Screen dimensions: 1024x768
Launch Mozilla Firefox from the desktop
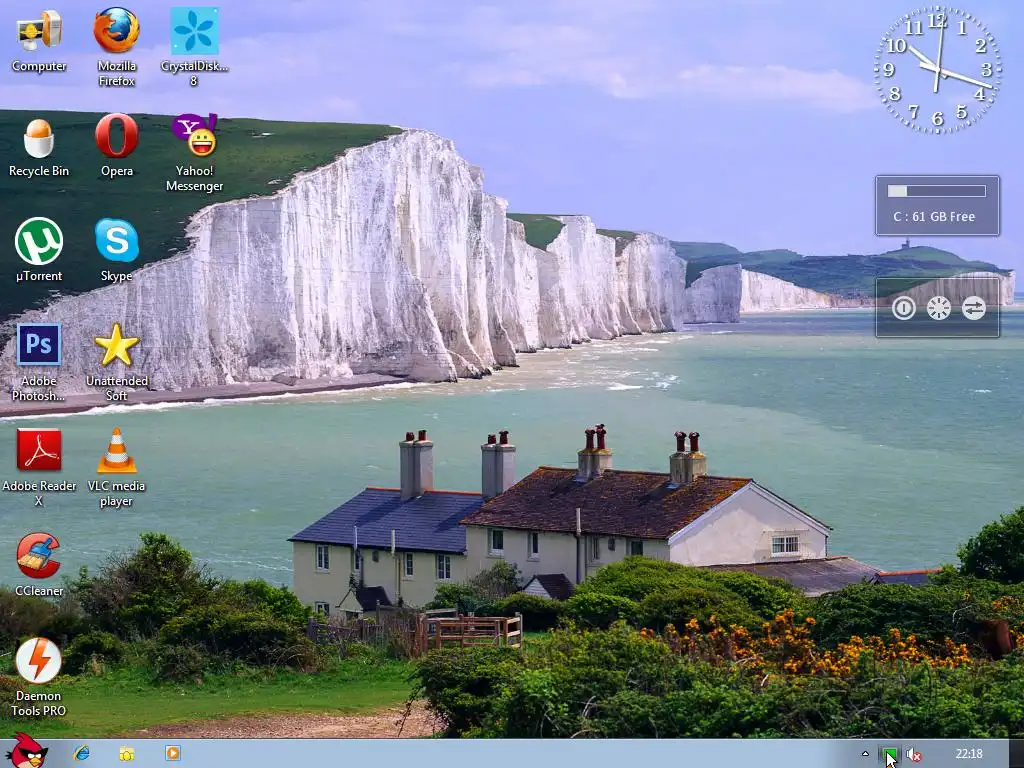(116, 47)
